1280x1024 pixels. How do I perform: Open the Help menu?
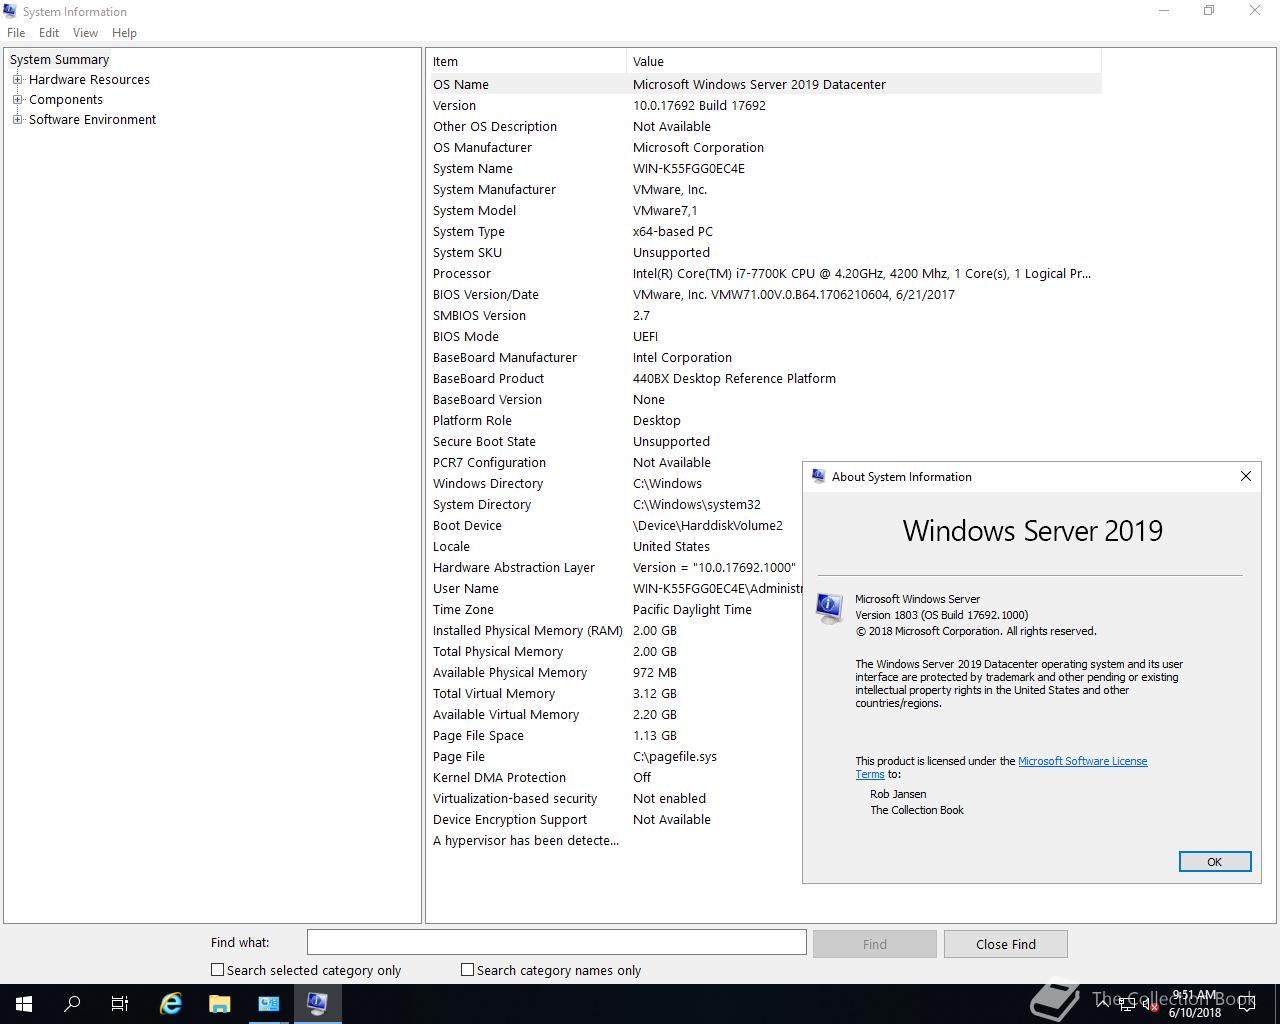[x=124, y=32]
